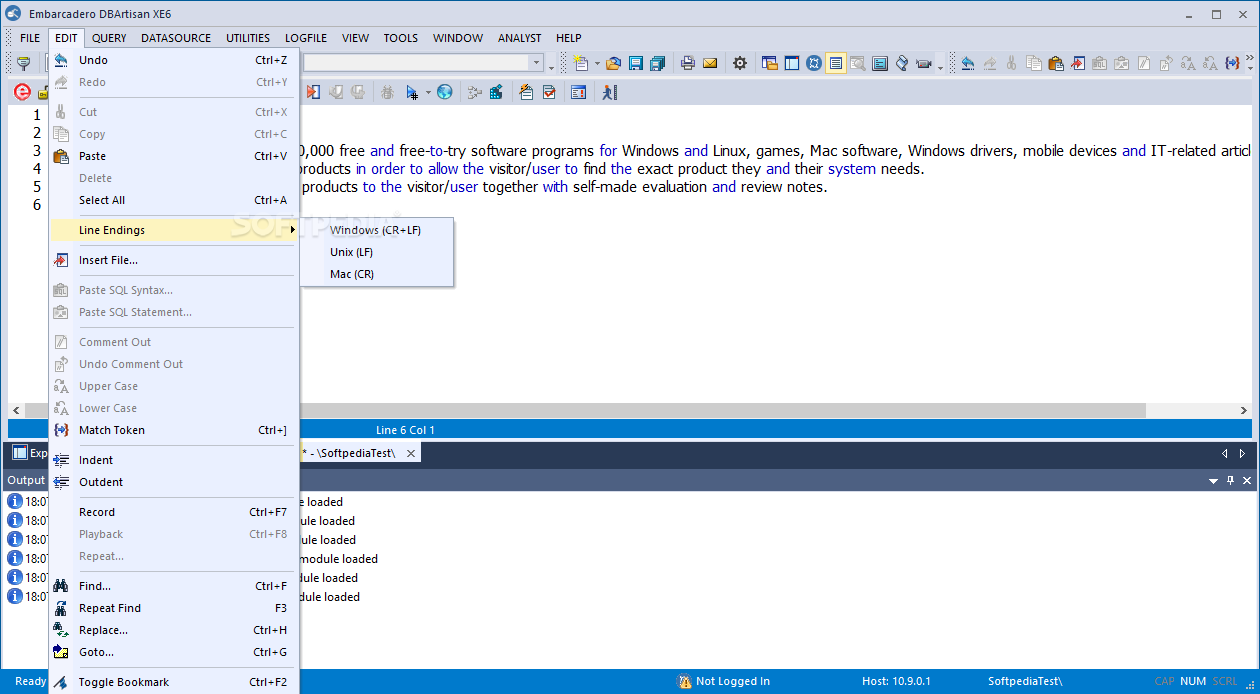
Task: Click the checked list toolbar icon
Action: (x=549, y=92)
